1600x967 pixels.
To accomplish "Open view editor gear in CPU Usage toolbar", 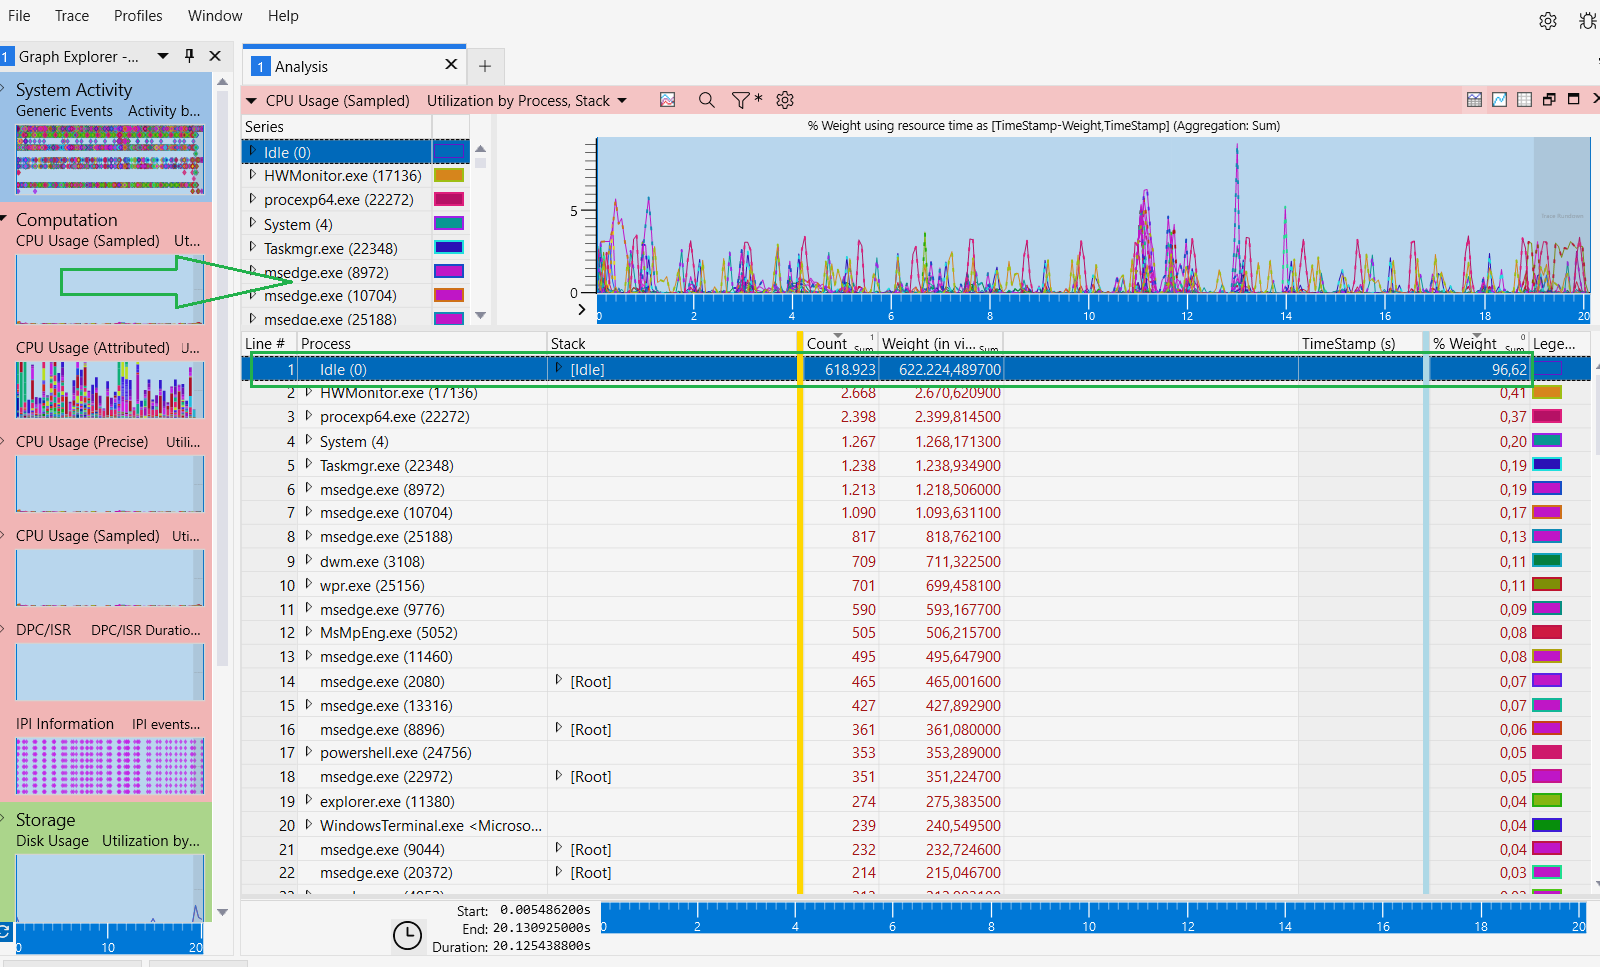I will [785, 100].
